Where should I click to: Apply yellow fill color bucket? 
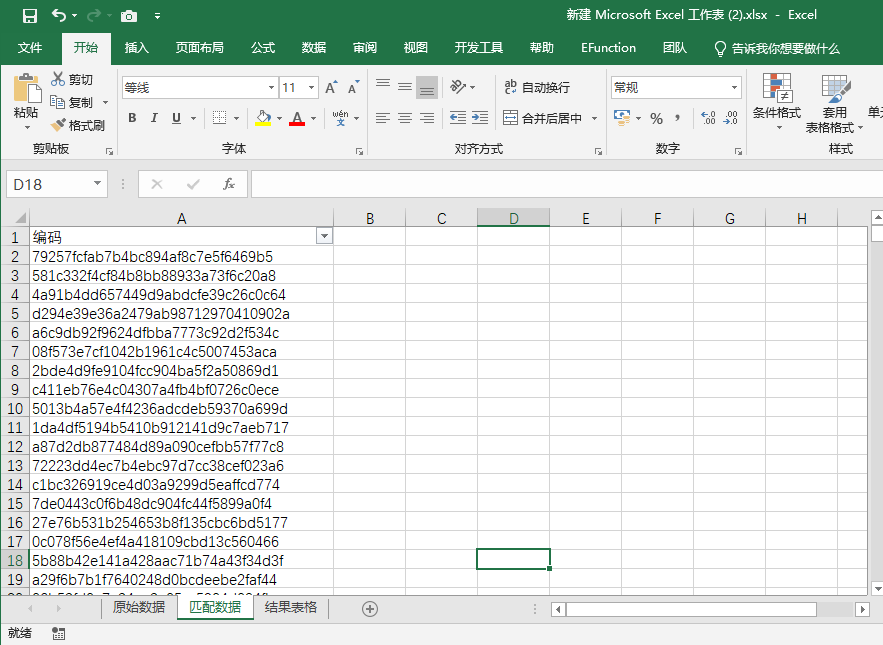263,118
